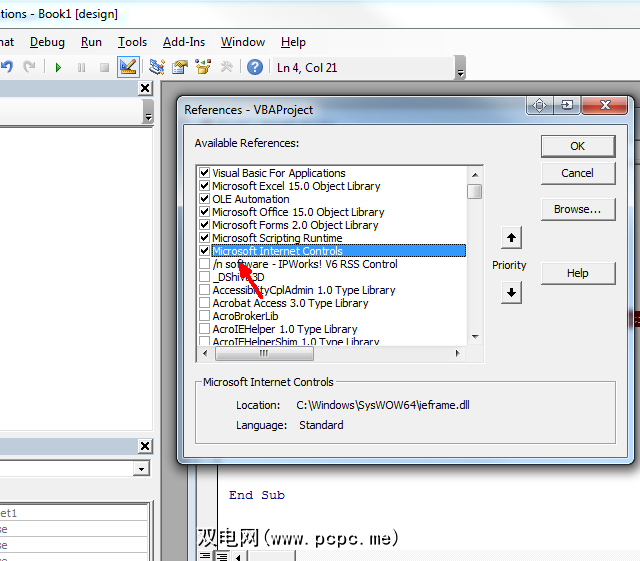This screenshot has height=561, width=640.
Task: Click horizontal scrollbar thumb of references list
Action: point(264,353)
